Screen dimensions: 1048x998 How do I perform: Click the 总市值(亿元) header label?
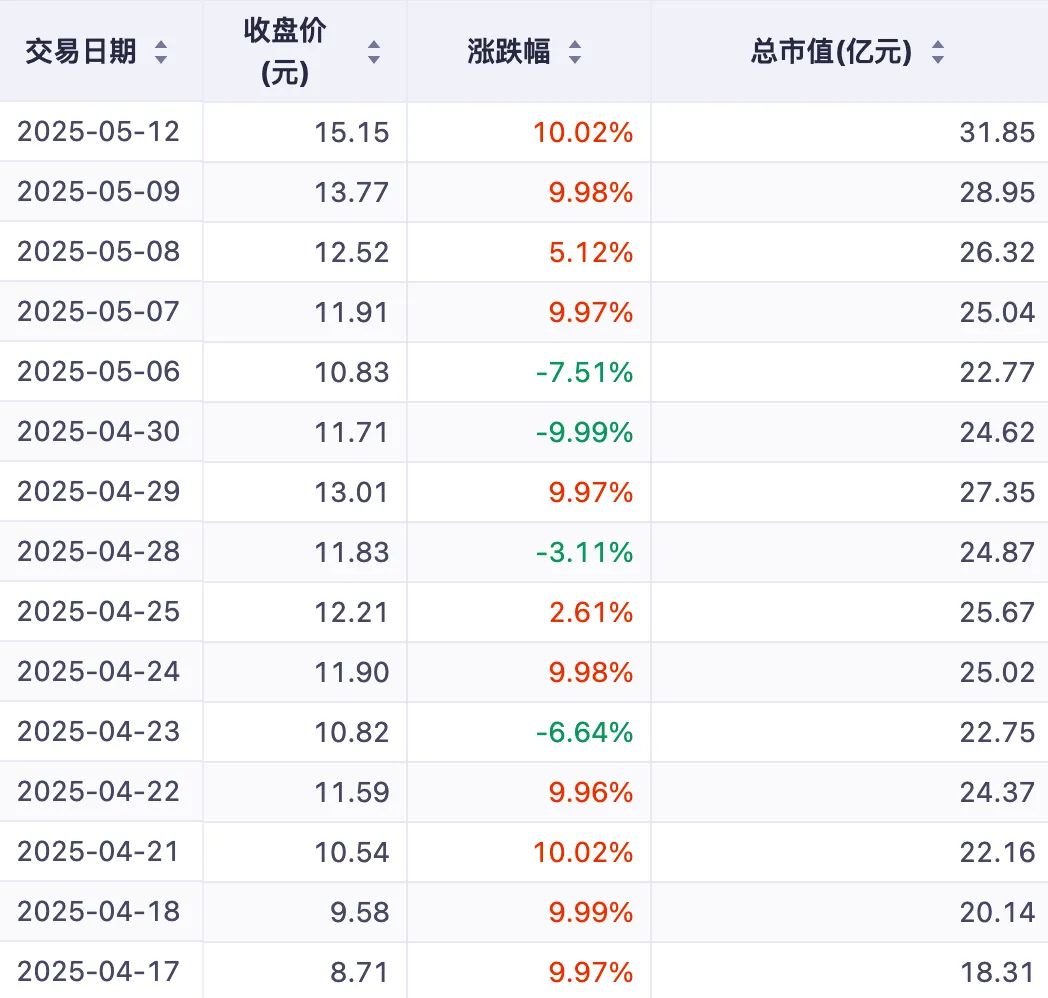(x=831, y=52)
